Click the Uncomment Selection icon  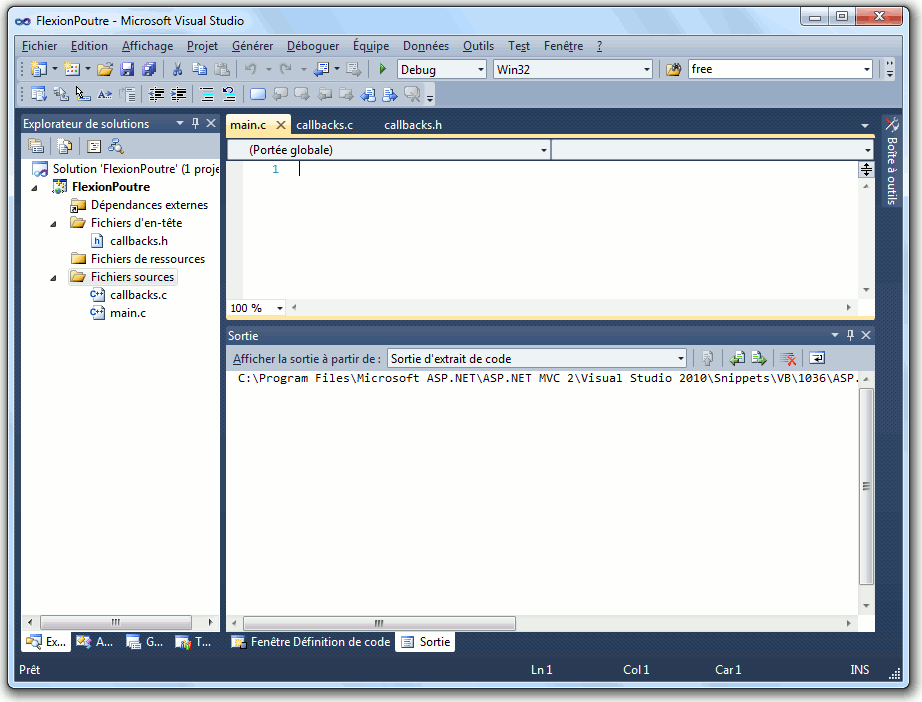click(x=229, y=94)
